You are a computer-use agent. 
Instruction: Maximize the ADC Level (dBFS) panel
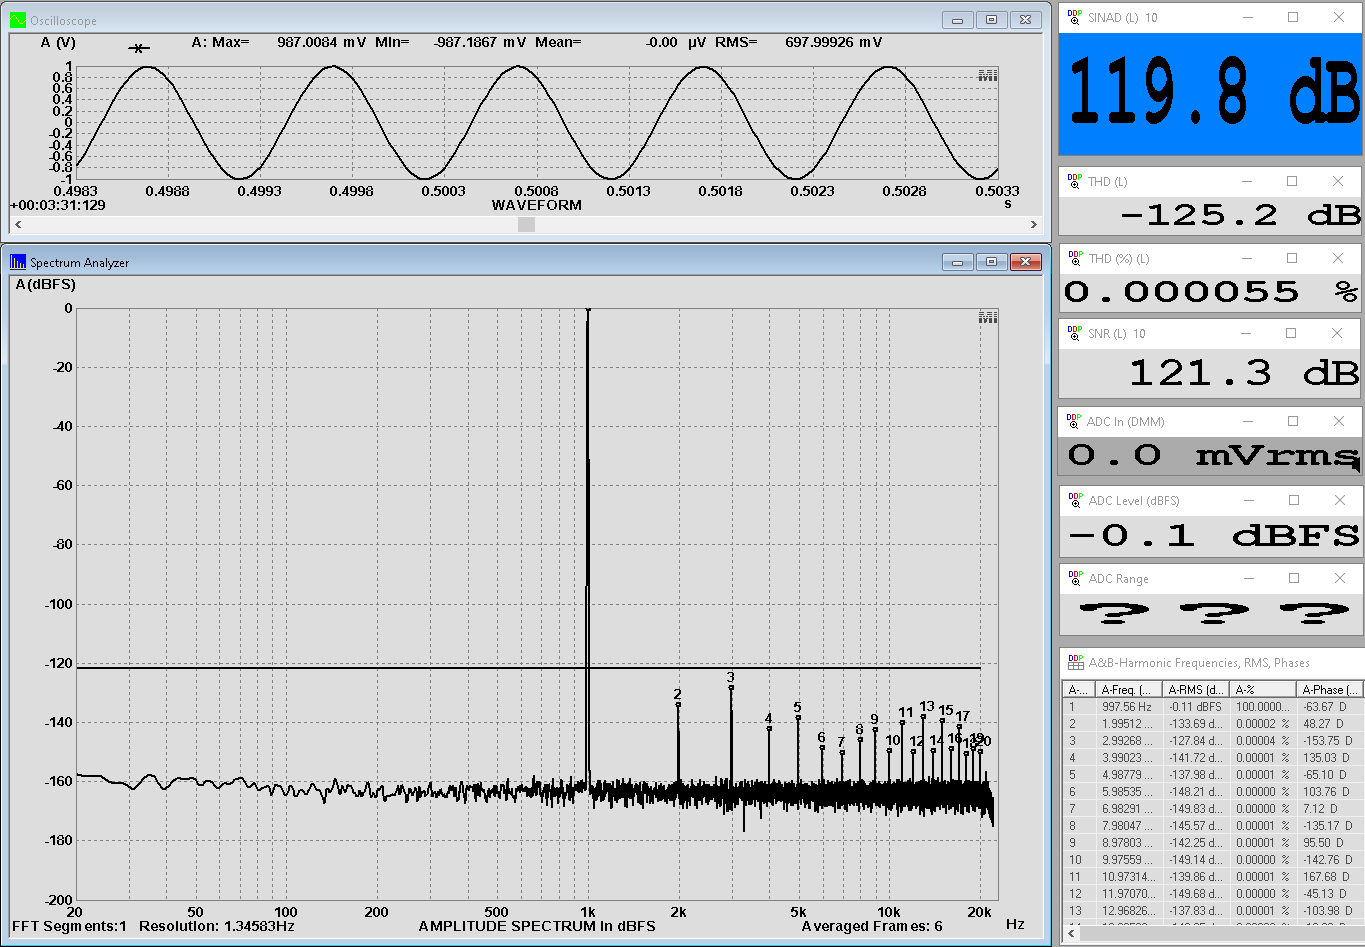pyautogui.click(x=1294, y=500)
